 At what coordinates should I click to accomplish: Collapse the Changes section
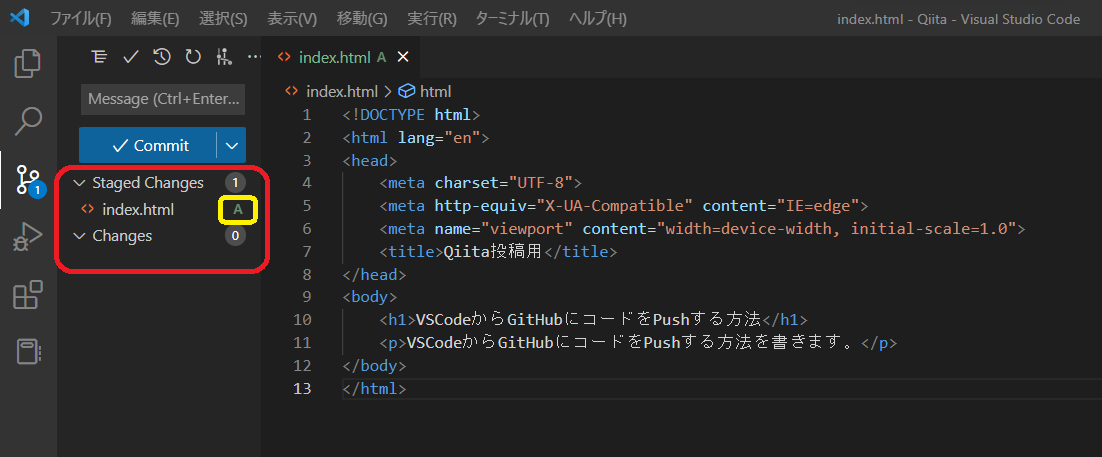[x=79, y=236]
